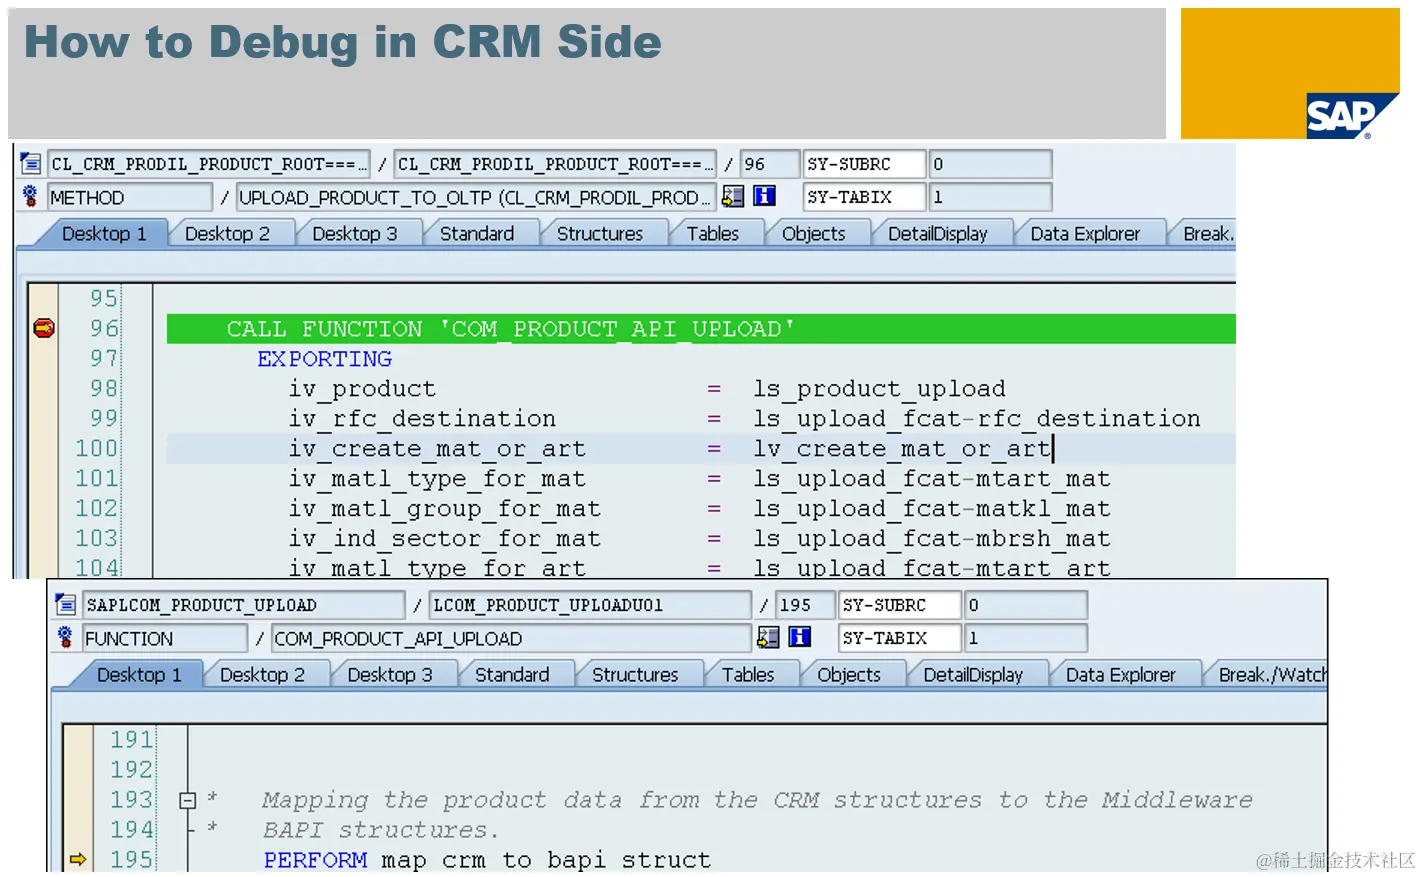Viewport: 1422px width, 877px height.
Task: Click ls_upload_fcat-mtart_mat on line 101
Action: [931, 479]
